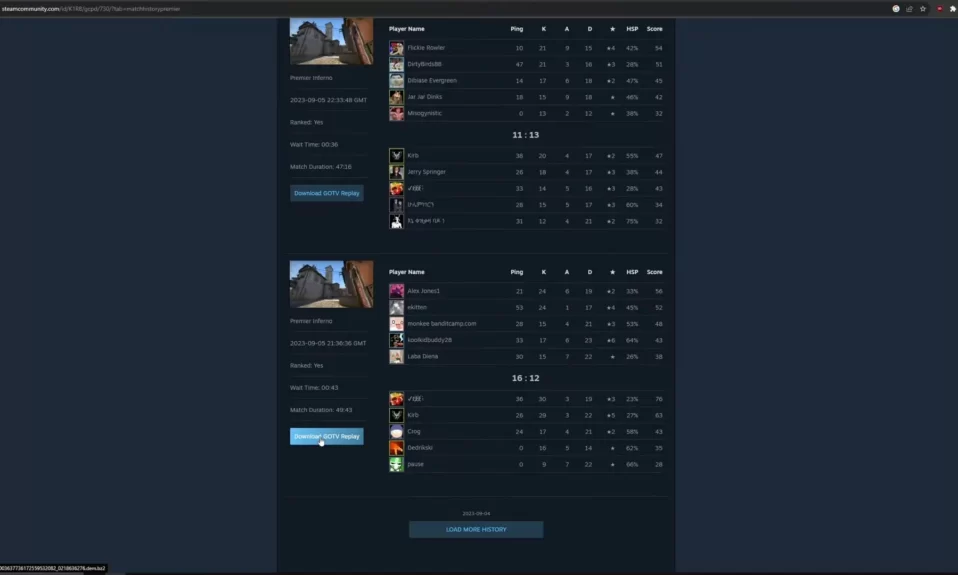Viewport: 958px width, 575px height.
Task: Select the 11 : 13 score text
Action: tap(525, 135)
